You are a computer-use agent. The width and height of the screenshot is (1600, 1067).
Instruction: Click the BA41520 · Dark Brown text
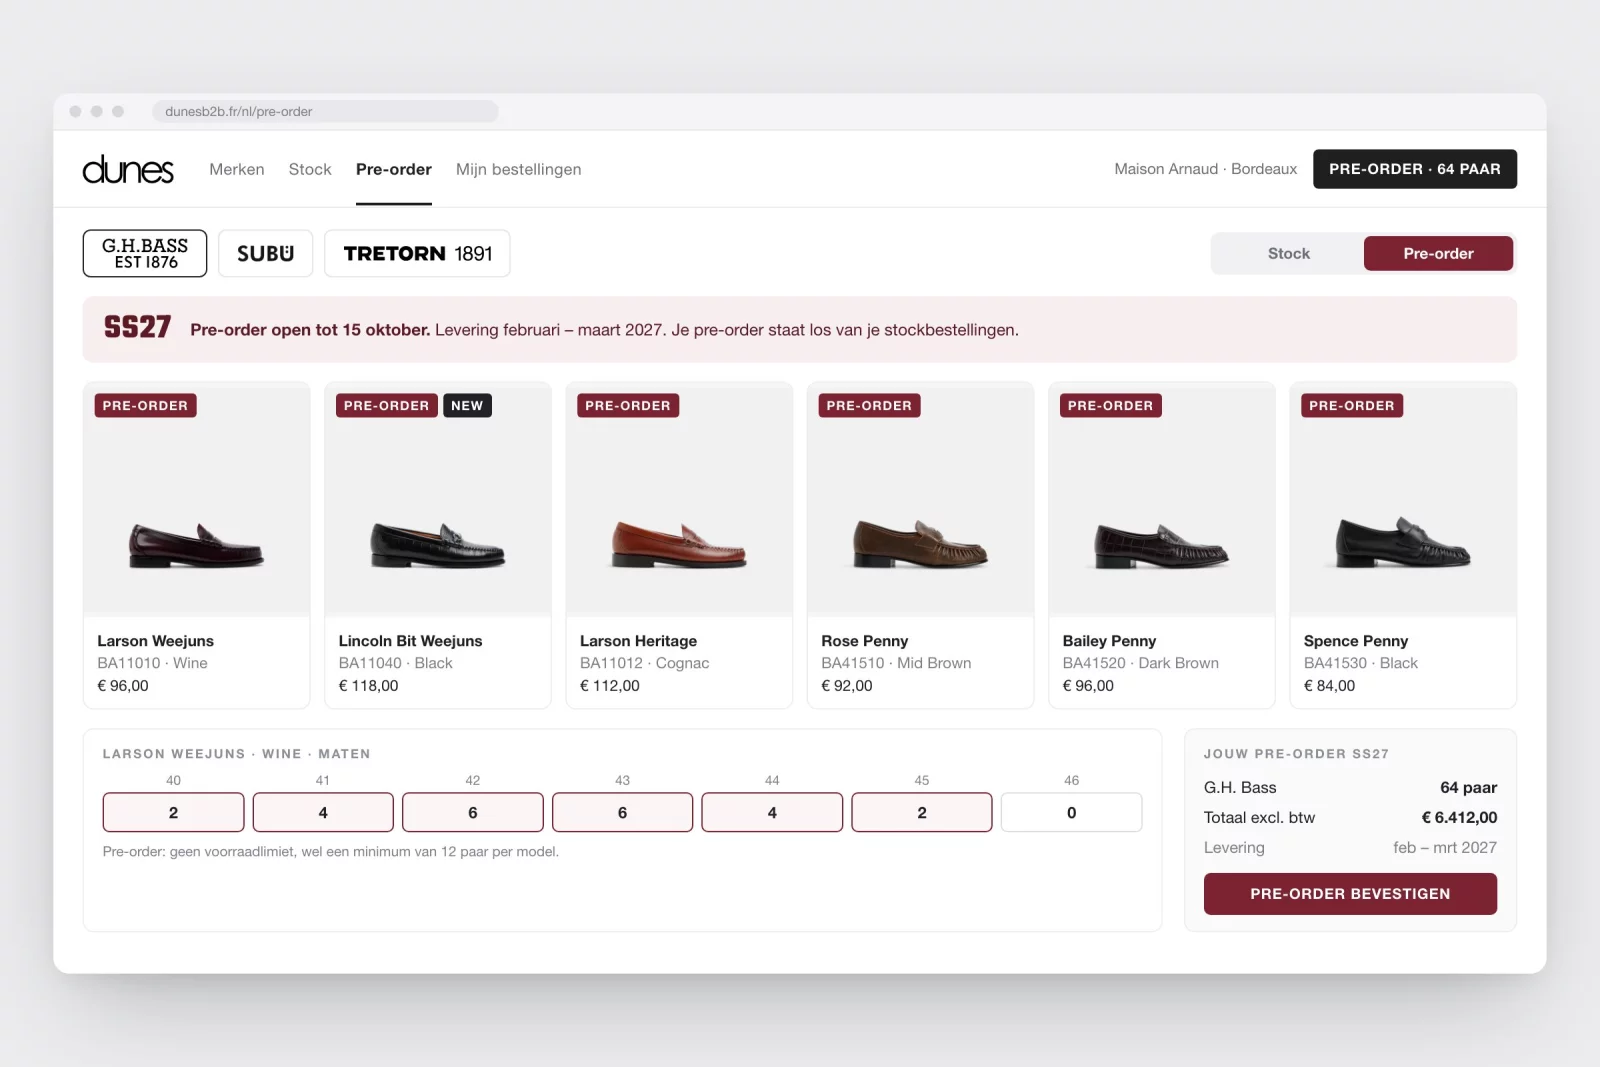coord(1140,663)
